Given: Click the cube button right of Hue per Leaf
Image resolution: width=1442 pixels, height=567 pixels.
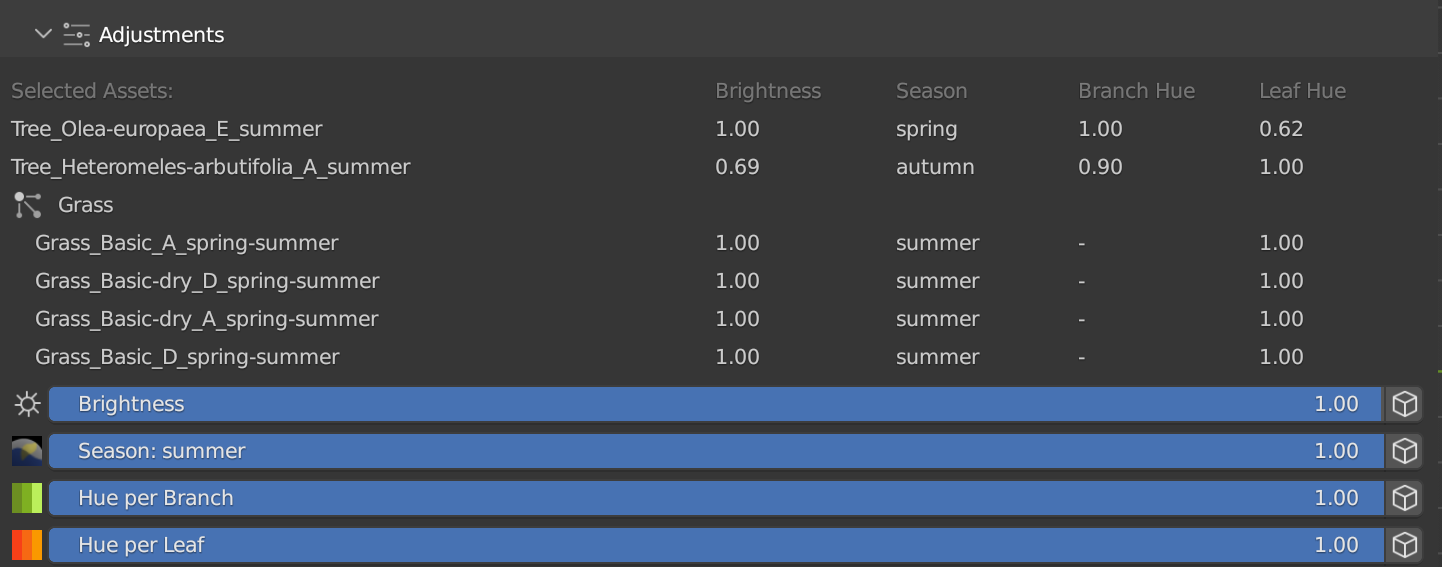Looking at the screenshot, I should point(1405,545).
